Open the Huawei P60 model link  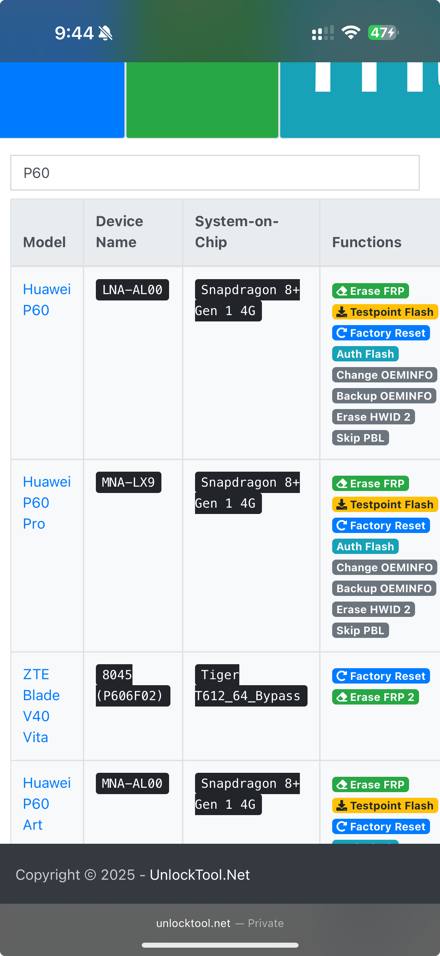click(x=47, y=299)
